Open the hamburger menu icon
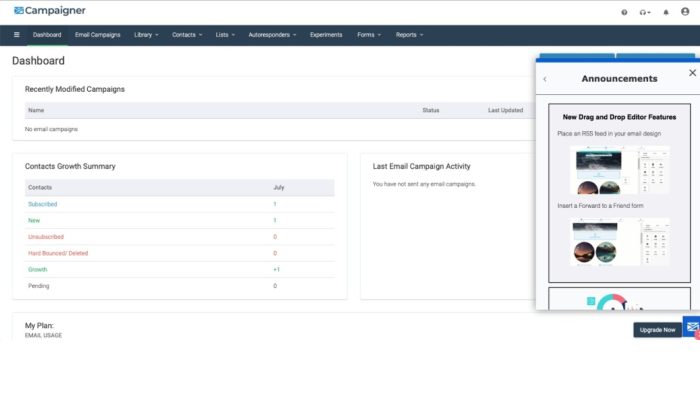The image size is (700, 400). pos(17,35)
